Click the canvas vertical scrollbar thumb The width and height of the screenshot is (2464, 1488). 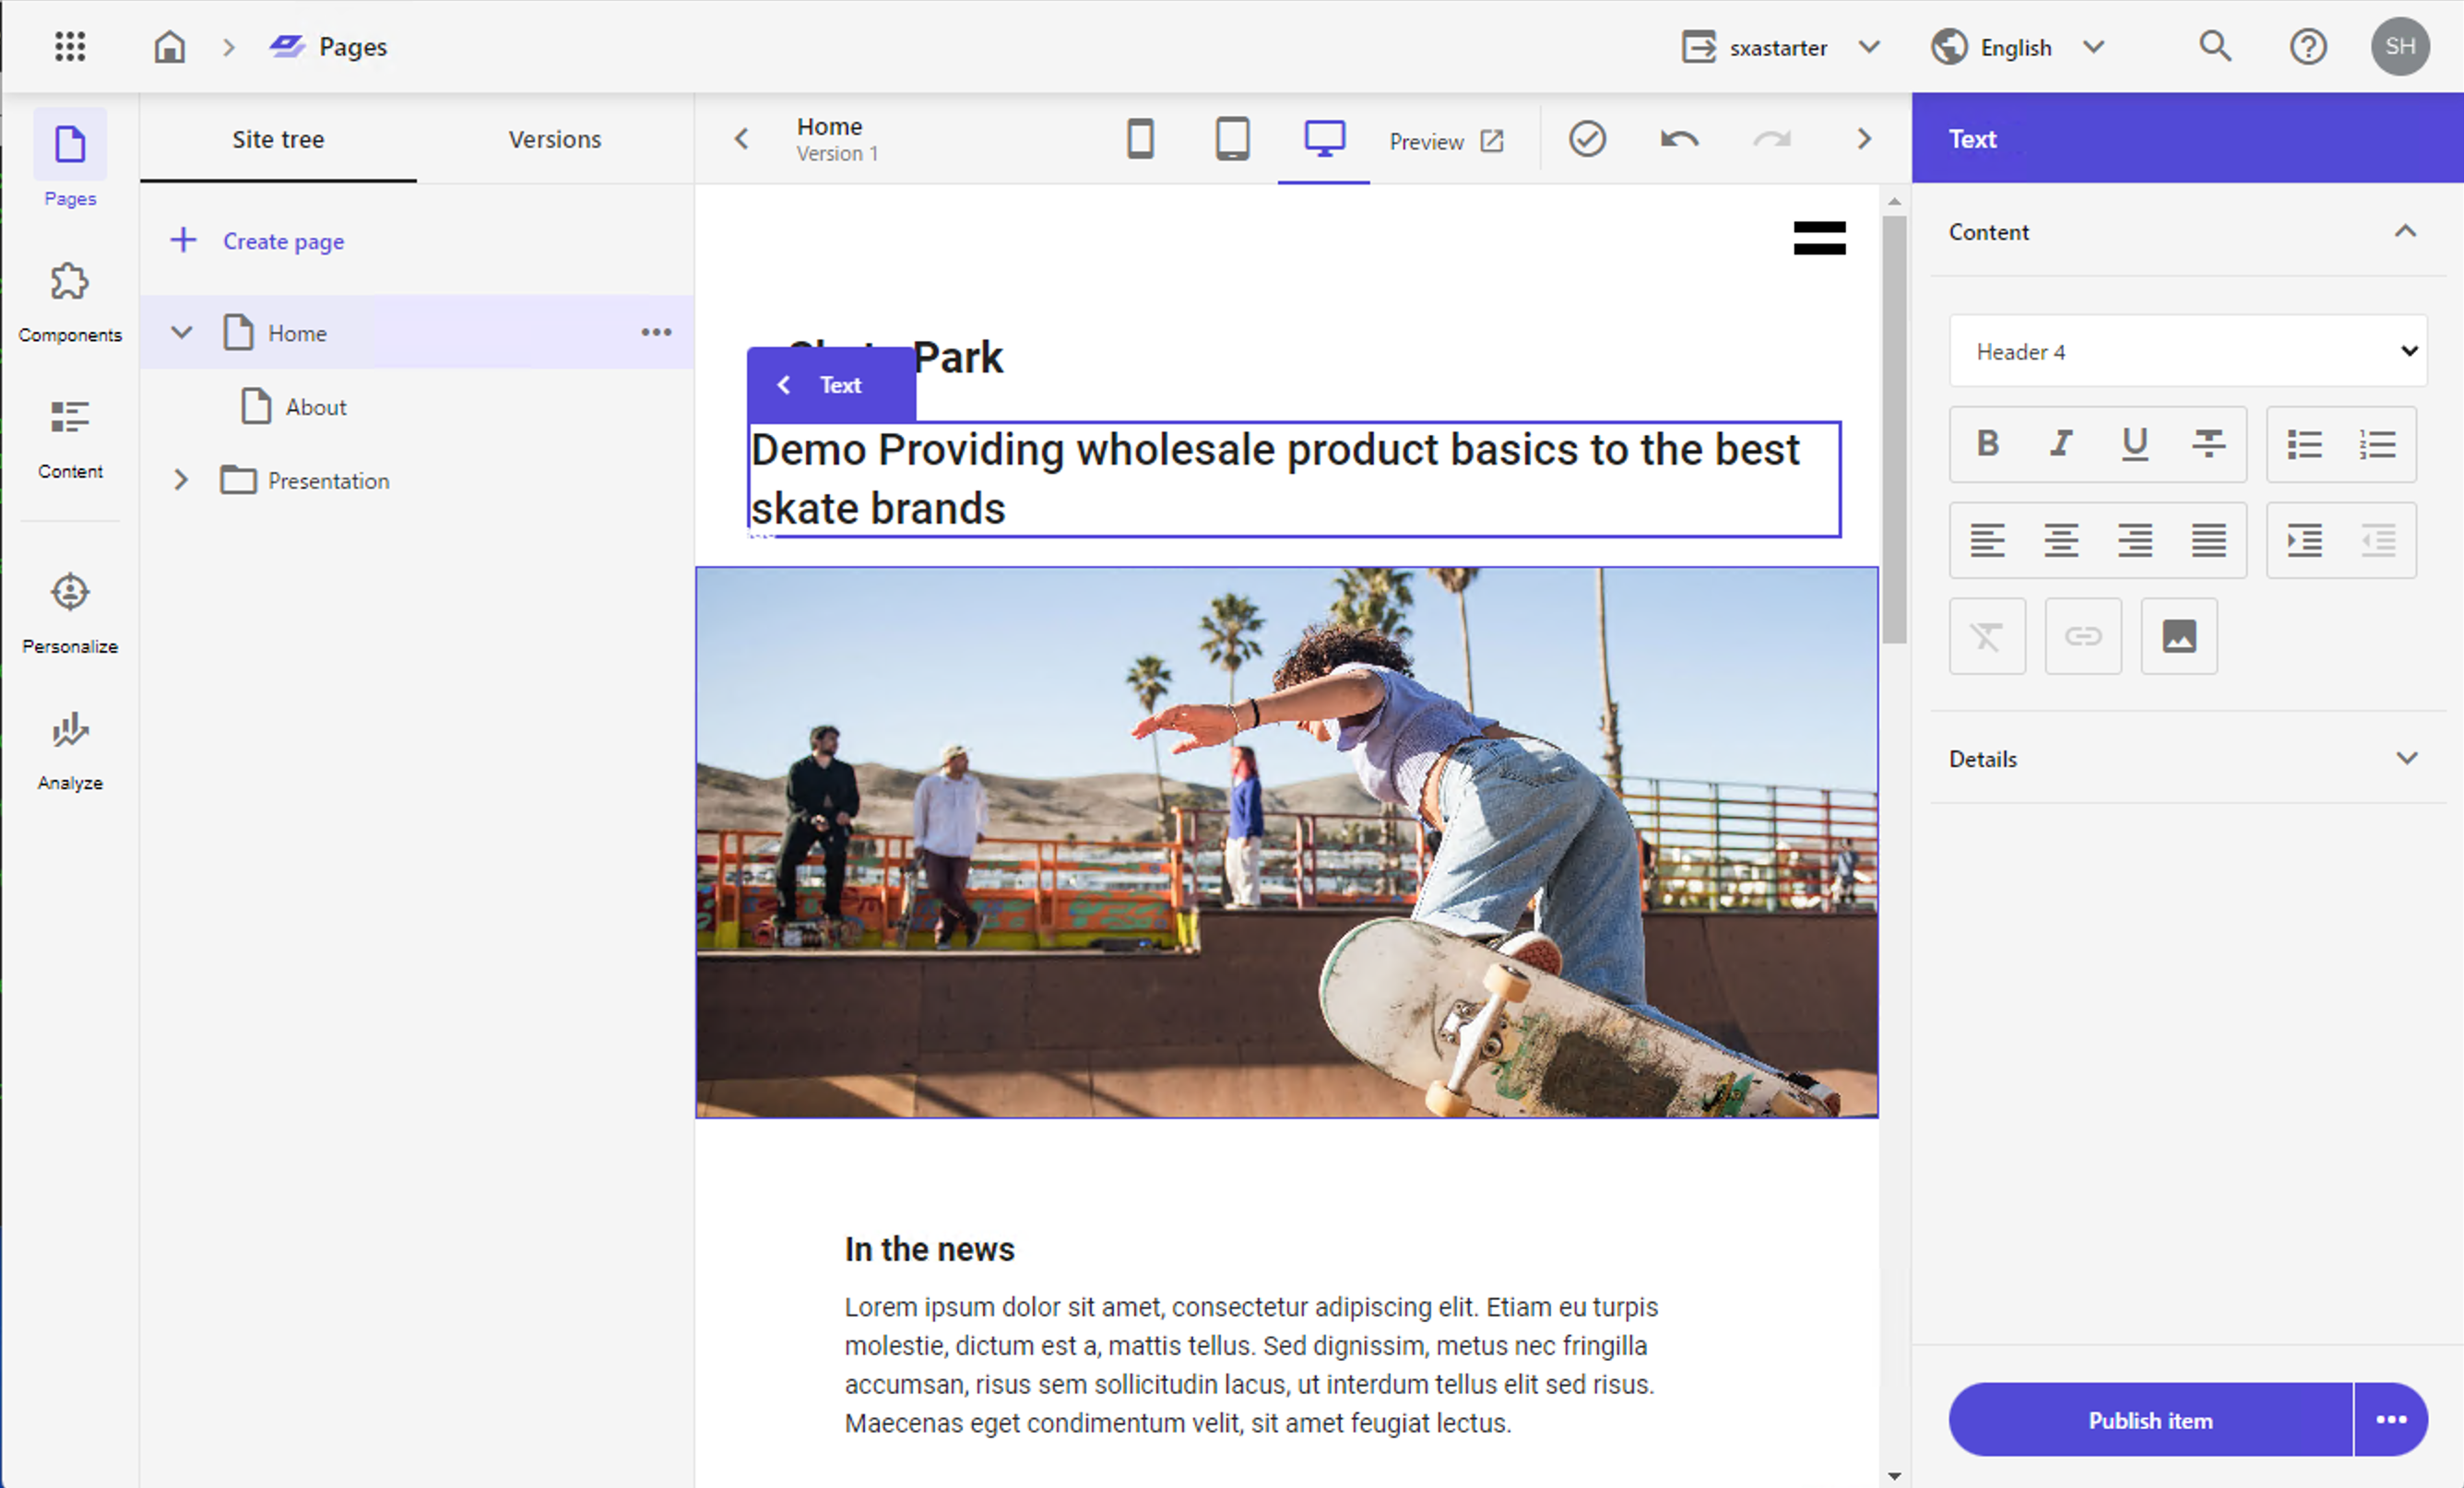[x=1894, y=430]
